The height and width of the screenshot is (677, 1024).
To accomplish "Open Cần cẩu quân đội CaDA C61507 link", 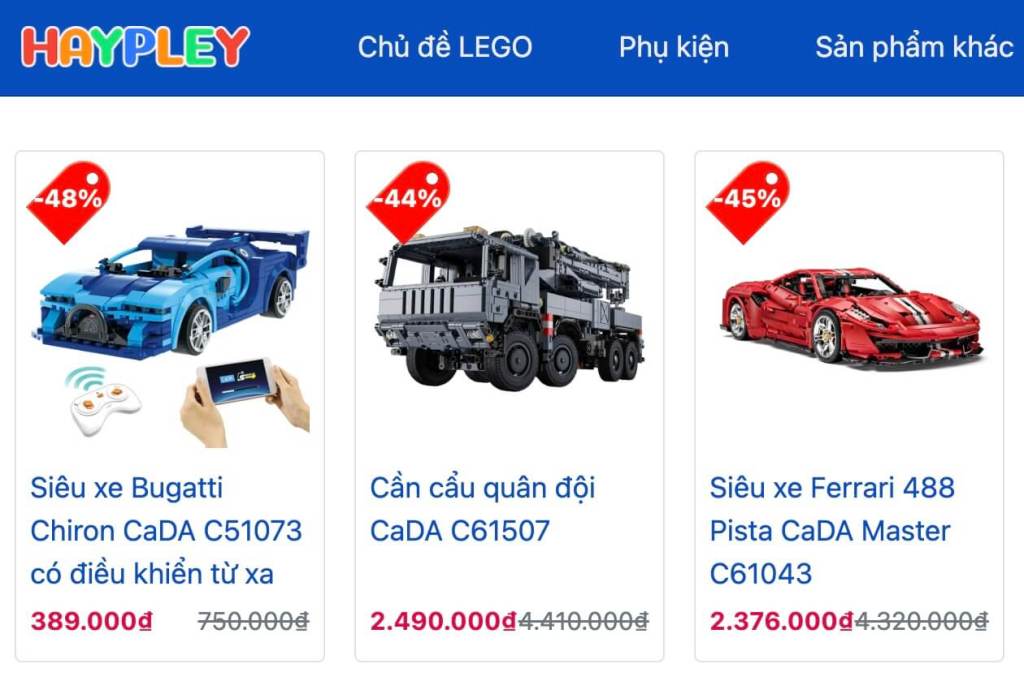I will [483, 509].
